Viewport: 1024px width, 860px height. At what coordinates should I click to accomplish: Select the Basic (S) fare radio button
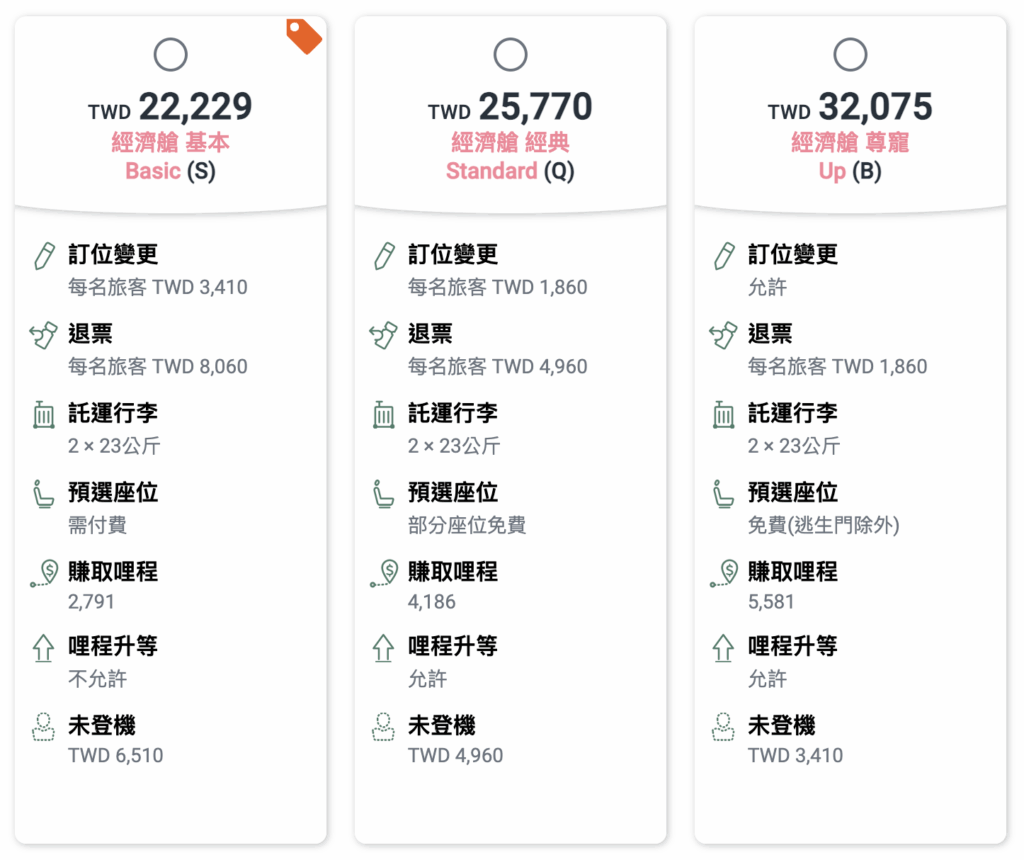(170, 54)
